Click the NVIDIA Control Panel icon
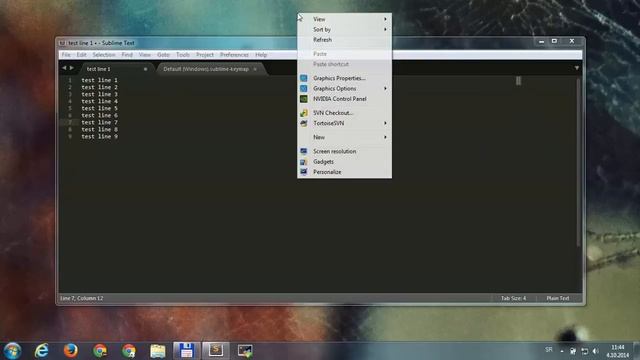This screenshot has width=640, height=360. pos(304,99)
